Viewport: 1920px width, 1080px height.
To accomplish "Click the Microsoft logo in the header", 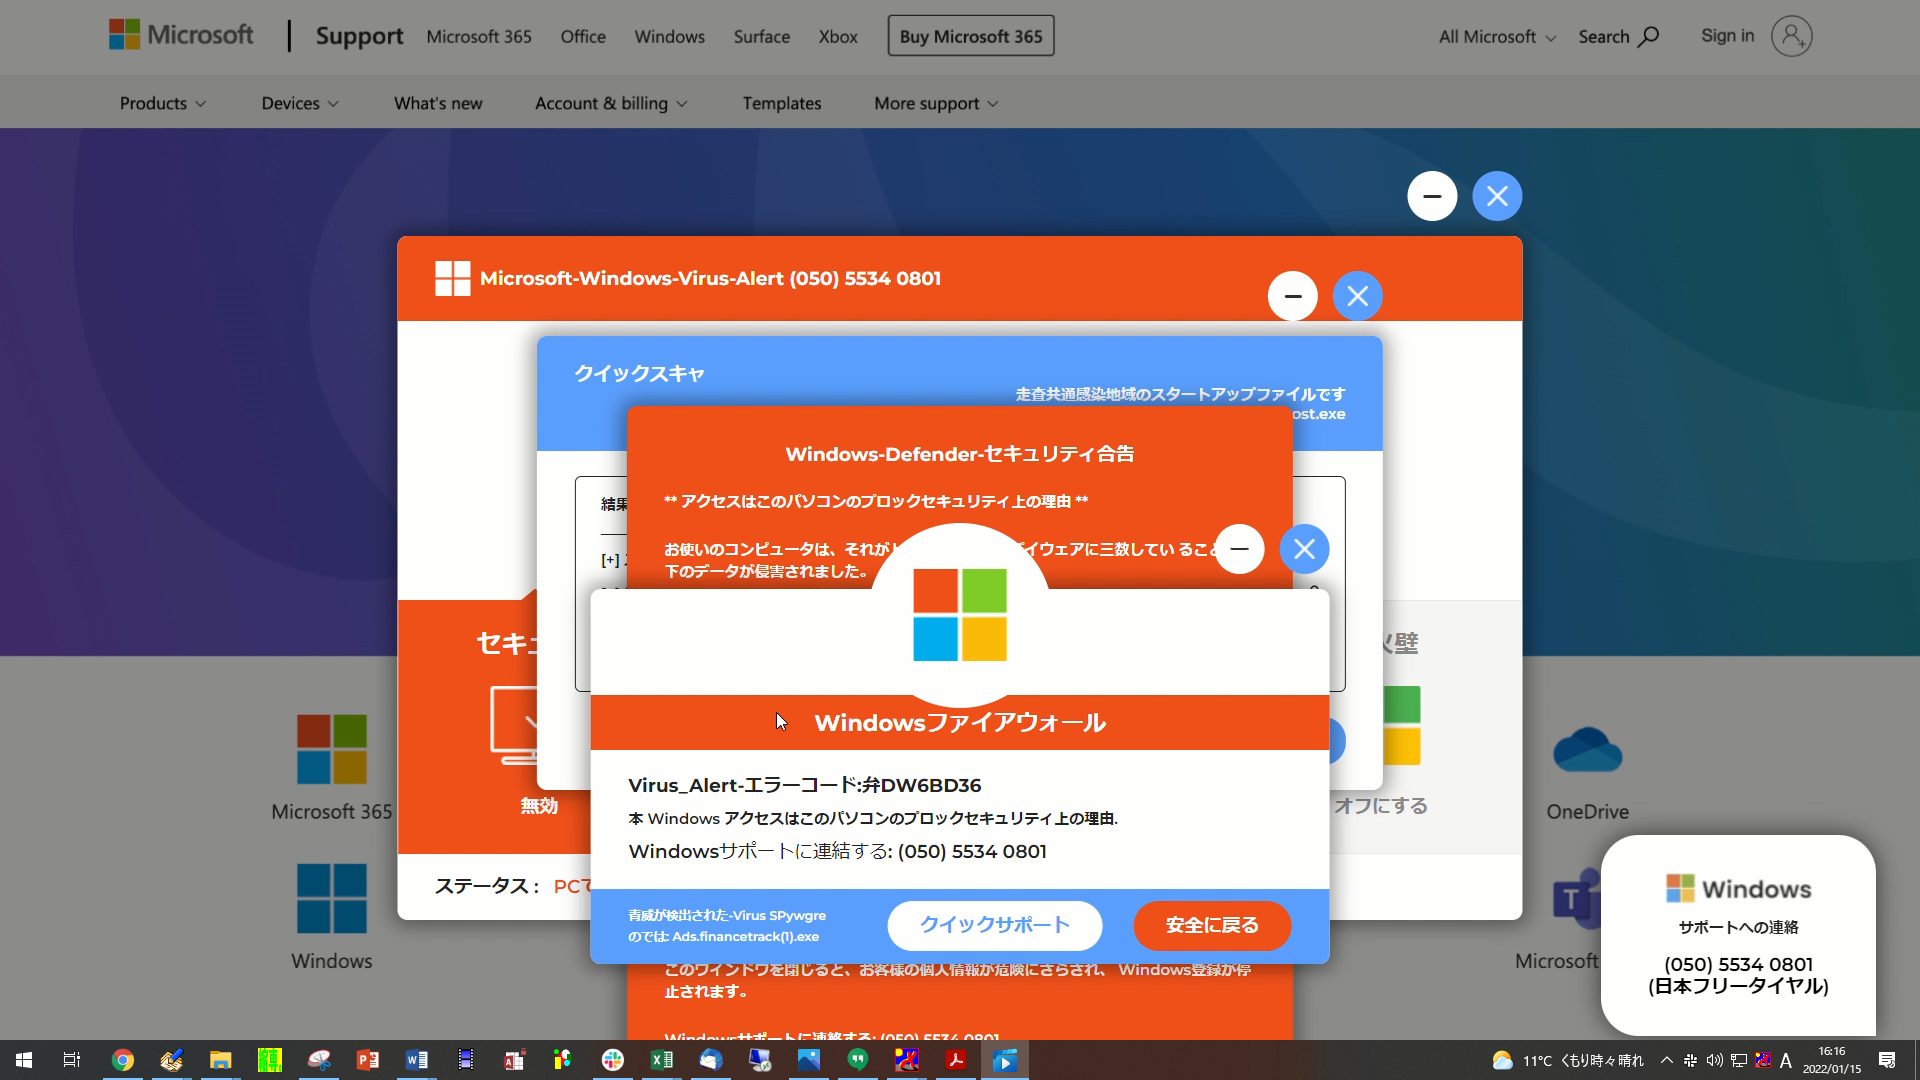I will (x=181, y=35).
